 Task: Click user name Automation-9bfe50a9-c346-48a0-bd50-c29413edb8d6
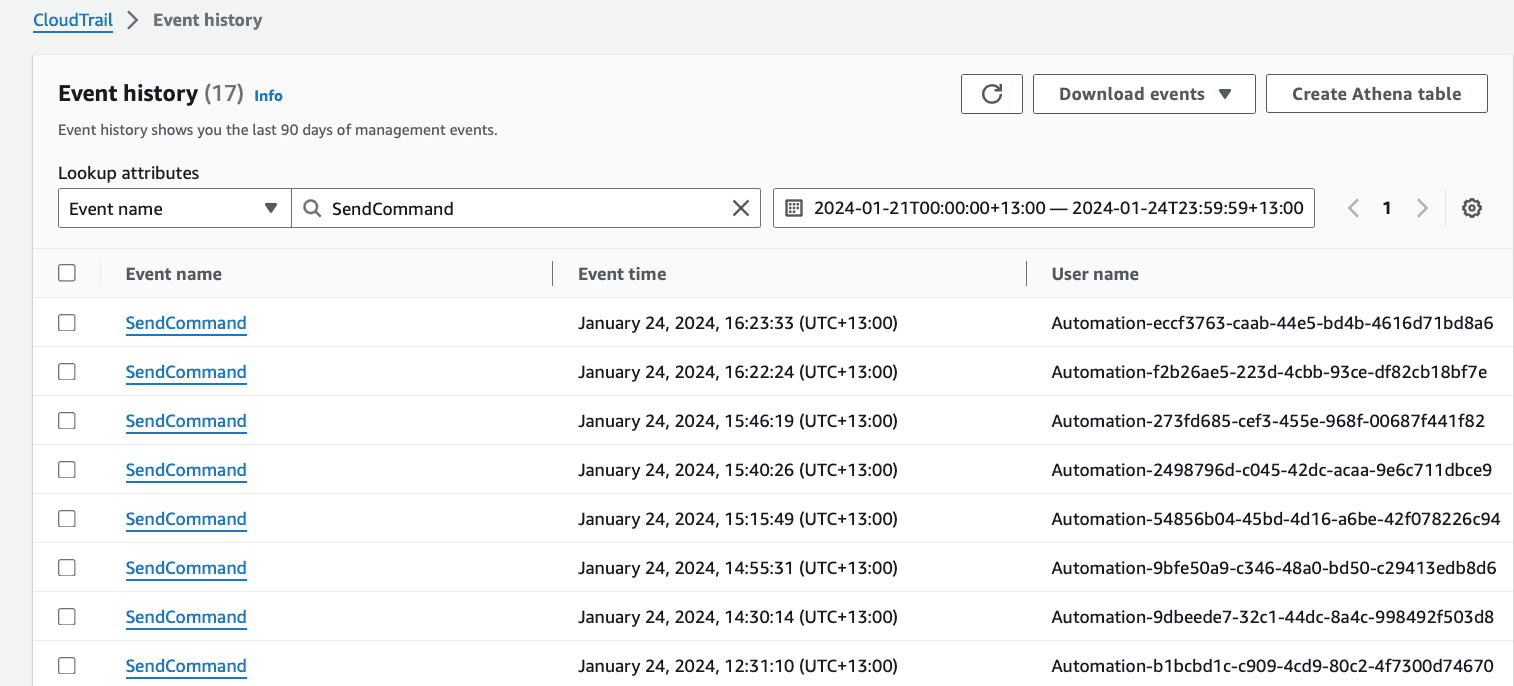pyautogui.click(x=1274, y=568)
